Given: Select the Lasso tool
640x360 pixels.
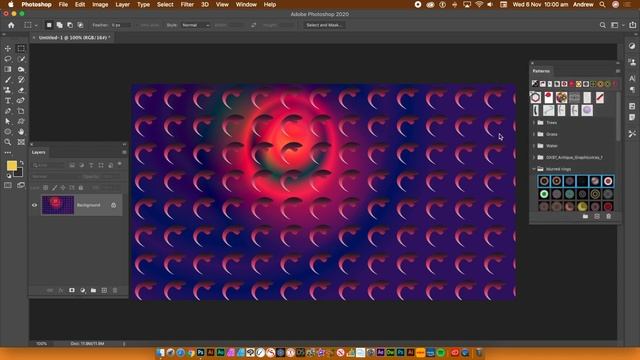Looking at the screenshot, I should point(8,59).
